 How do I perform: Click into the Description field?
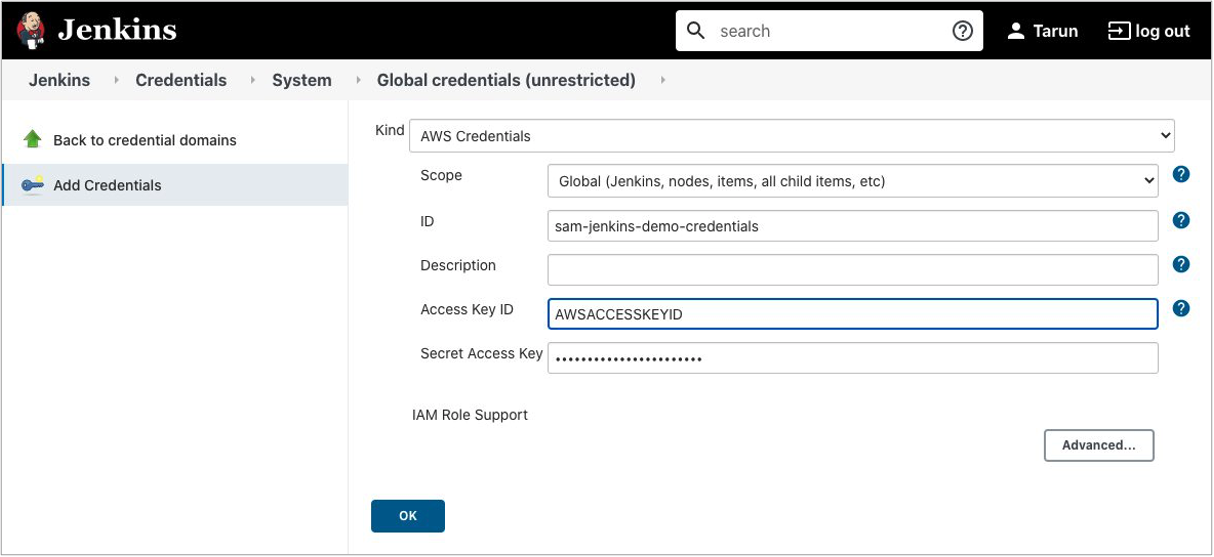pos(853,269)
